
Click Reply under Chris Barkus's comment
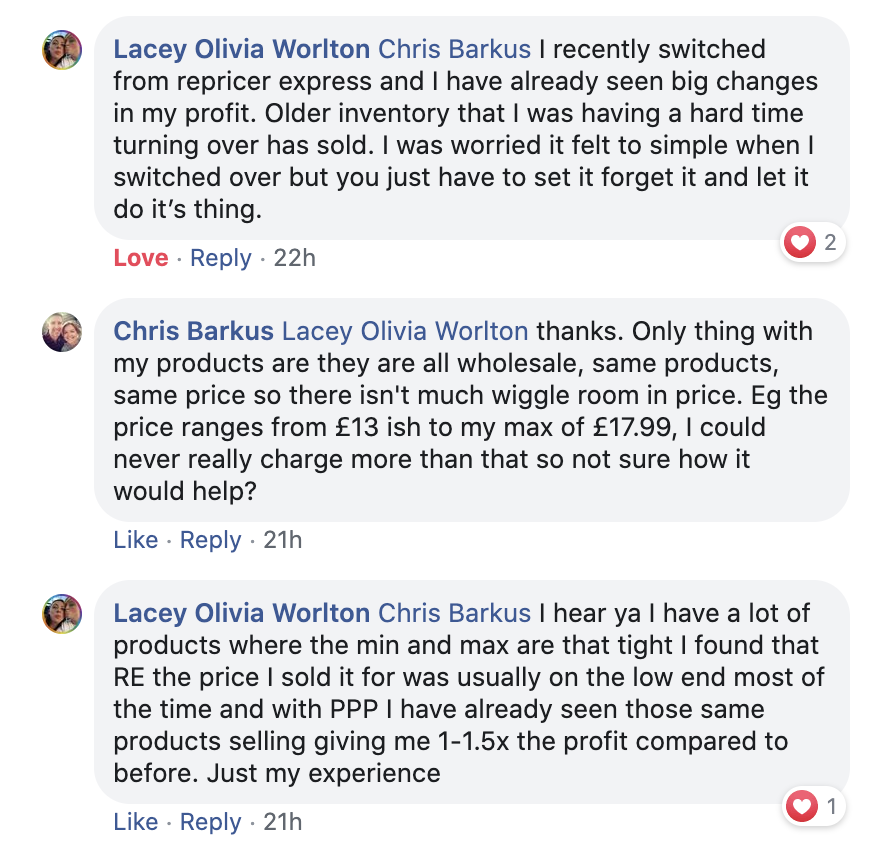click(210, 540)
